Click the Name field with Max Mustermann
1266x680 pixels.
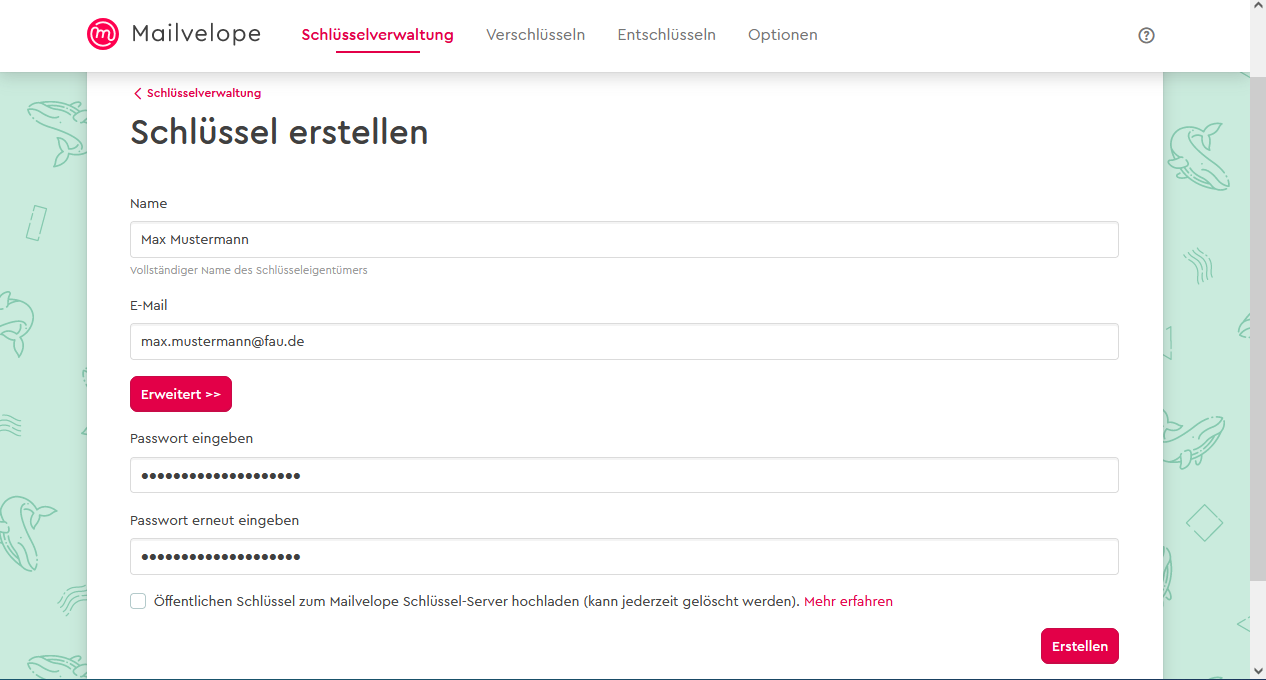tap(624, 240)
